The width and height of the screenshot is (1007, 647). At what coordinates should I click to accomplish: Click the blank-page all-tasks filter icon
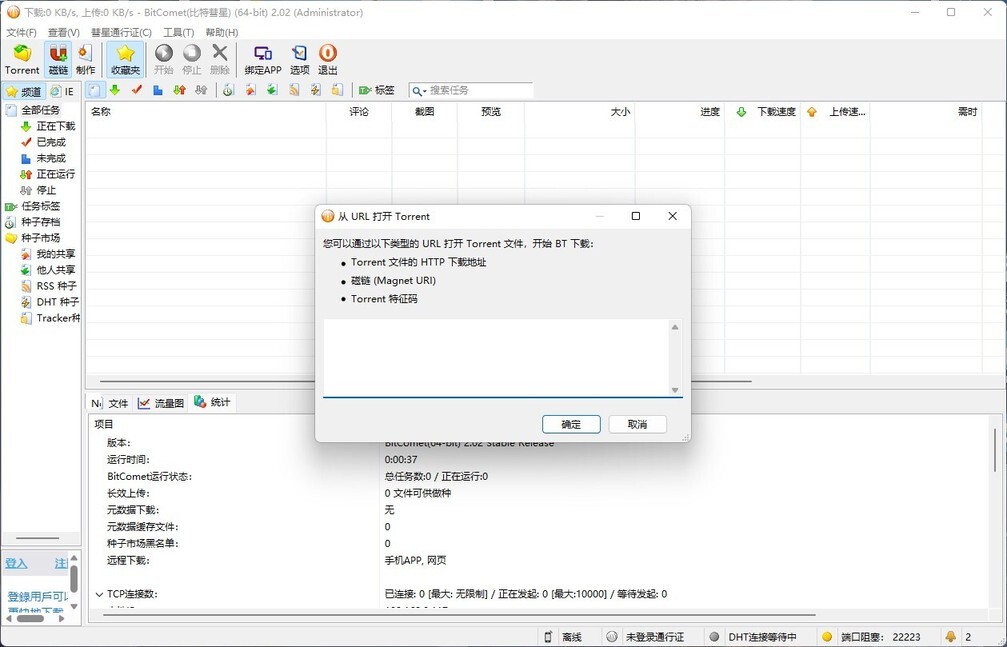coord(94,91)
